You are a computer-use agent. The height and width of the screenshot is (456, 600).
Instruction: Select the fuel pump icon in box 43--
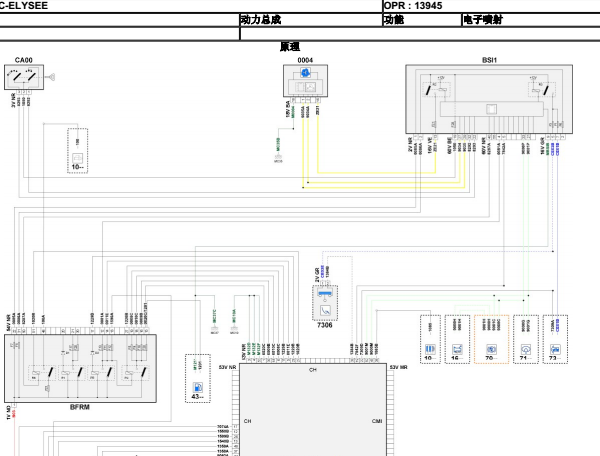[197, 387]
